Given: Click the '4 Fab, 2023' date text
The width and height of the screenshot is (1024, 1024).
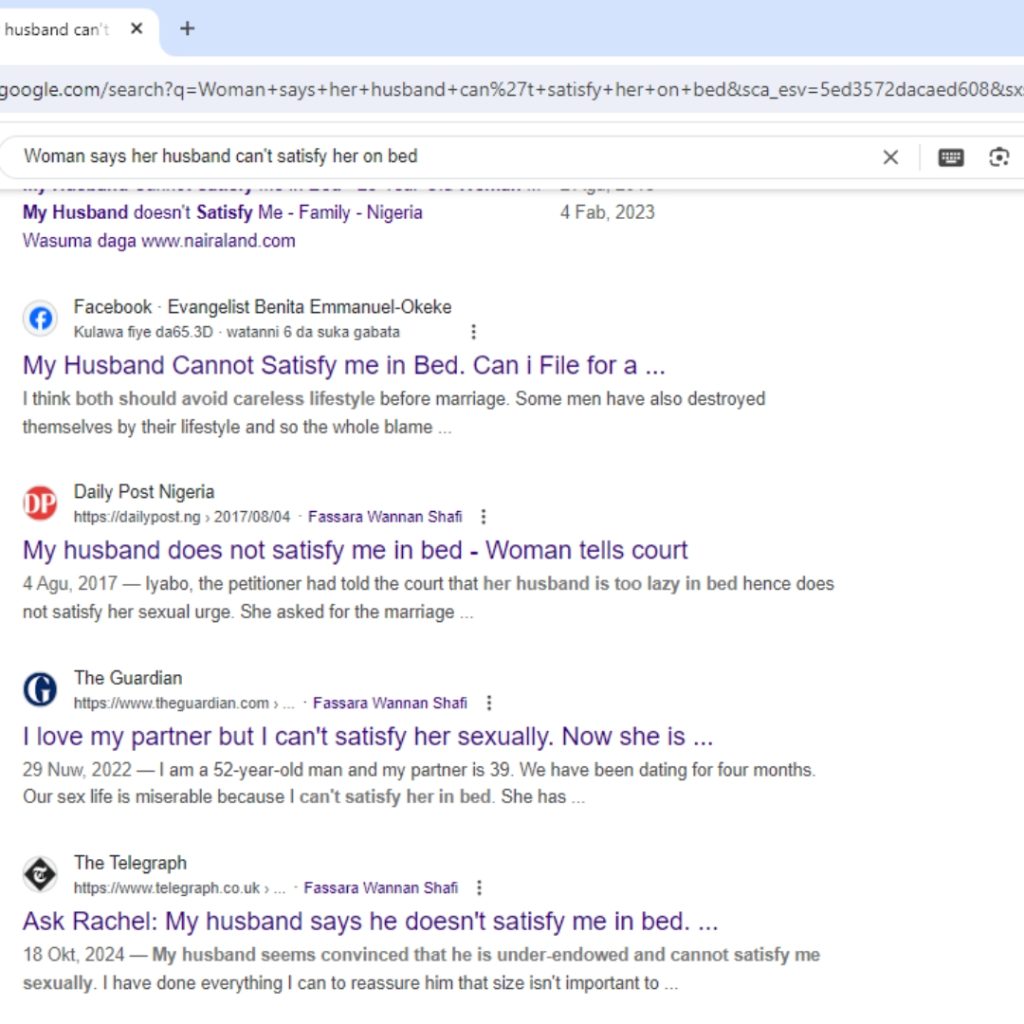Looking at the screenshot, I should click(x=607, y=212).
